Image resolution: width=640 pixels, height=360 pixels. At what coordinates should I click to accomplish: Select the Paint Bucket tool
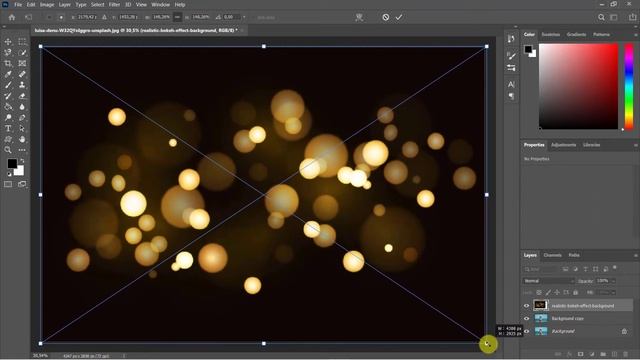tap(8, 107)
